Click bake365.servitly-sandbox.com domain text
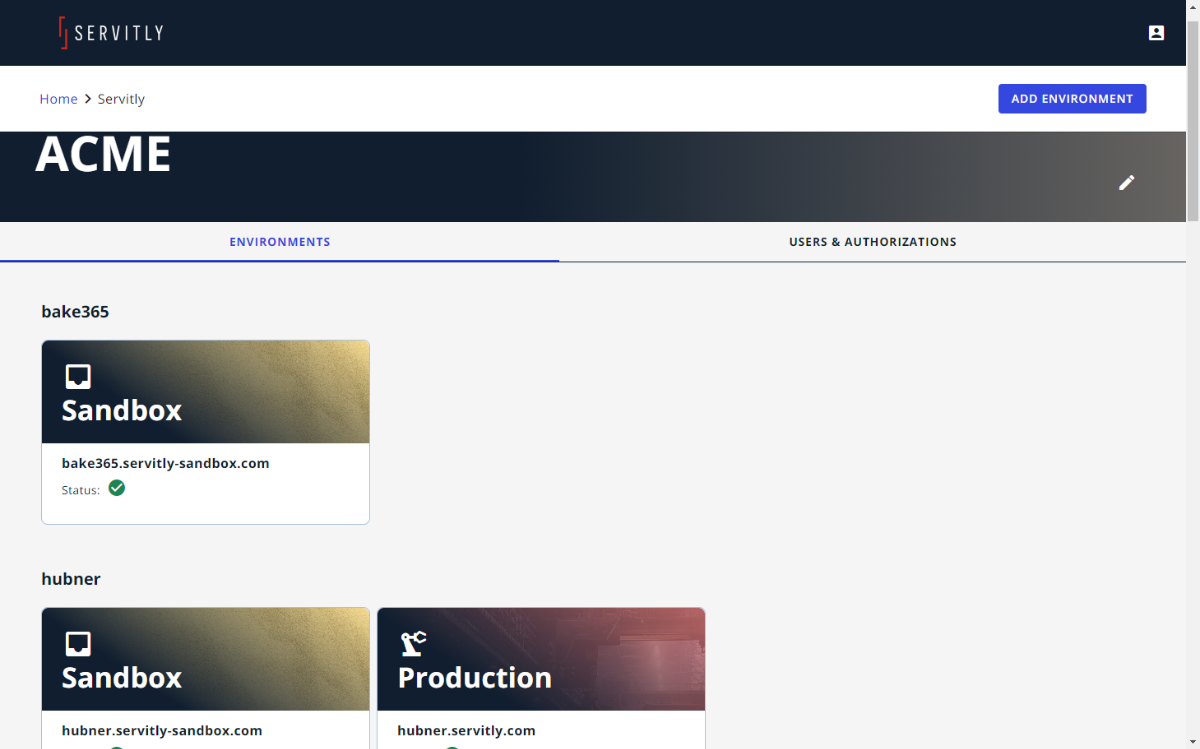This screenshot has width=1200, height=749. pyautogui.click(x=165, y=463)
